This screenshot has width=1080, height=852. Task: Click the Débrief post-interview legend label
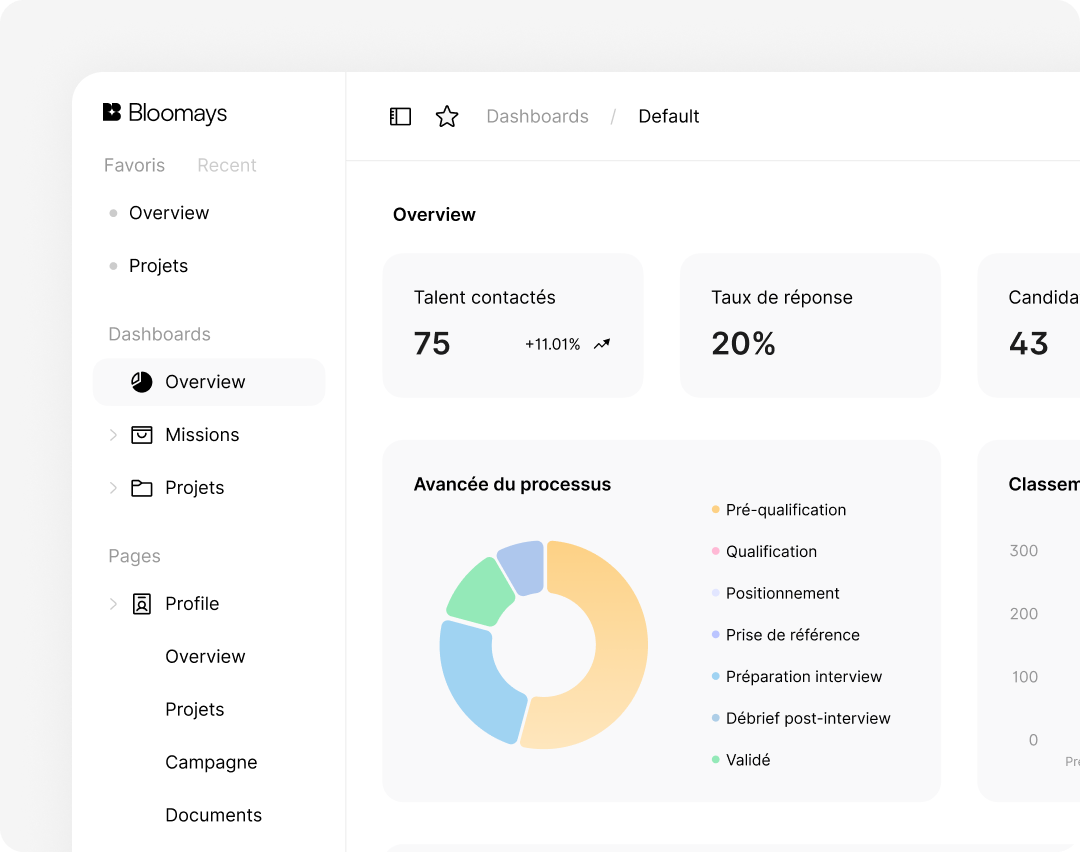click(x=808, y=718)
